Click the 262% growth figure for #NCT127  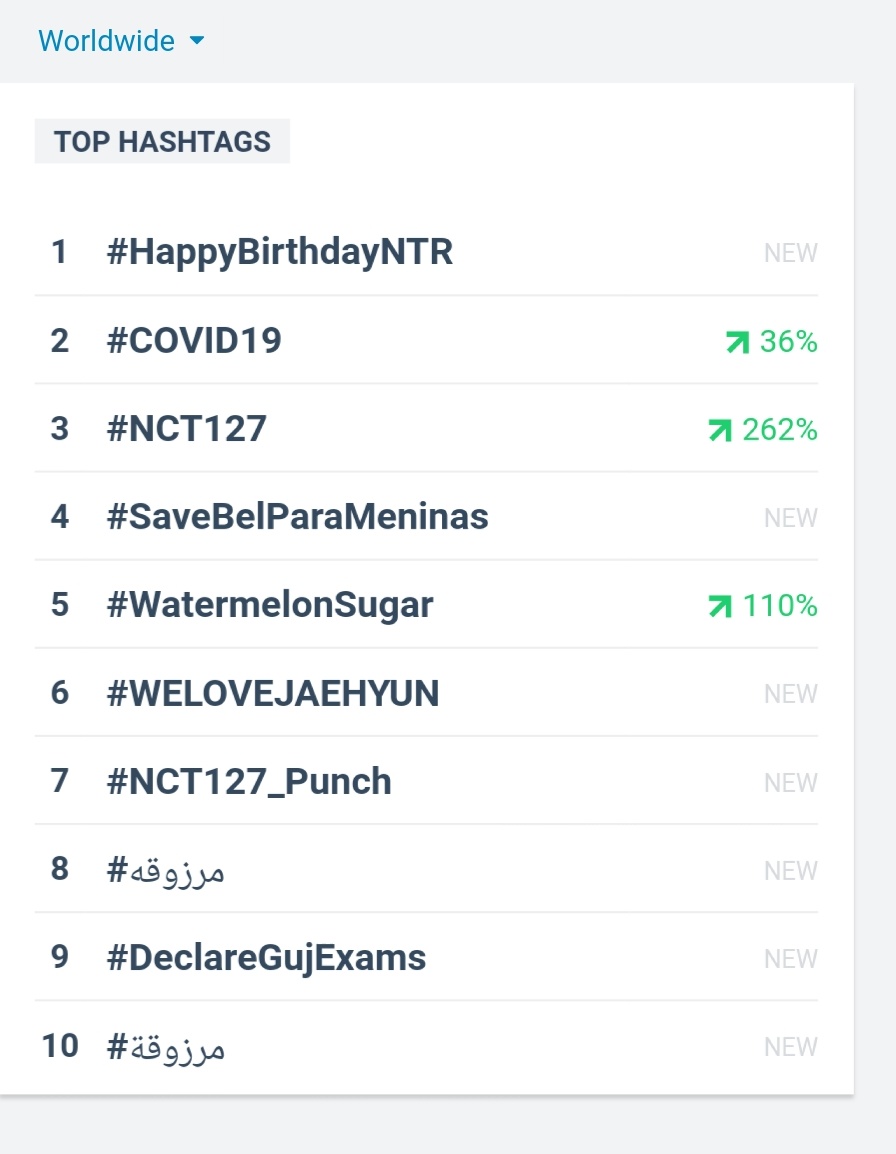(780, 430)
